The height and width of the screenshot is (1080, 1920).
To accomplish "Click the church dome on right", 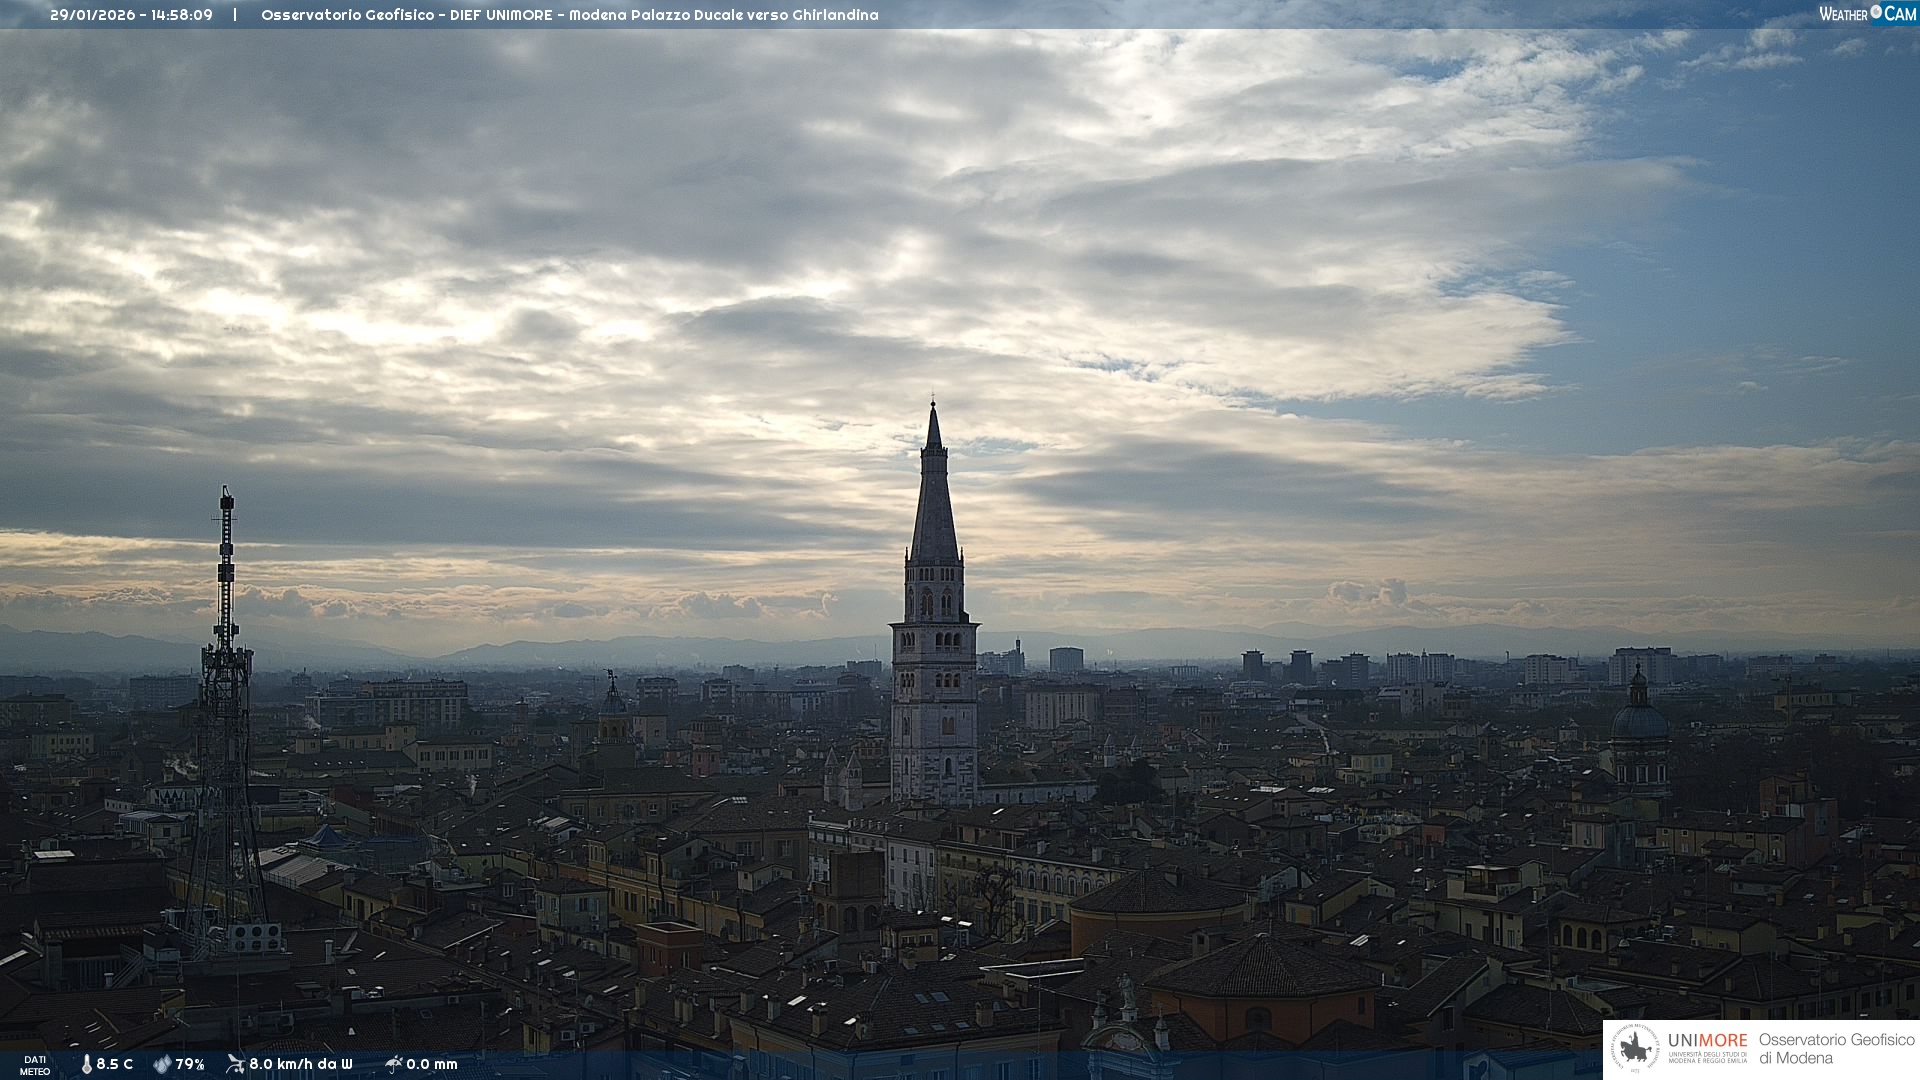I will (1639, 720).
